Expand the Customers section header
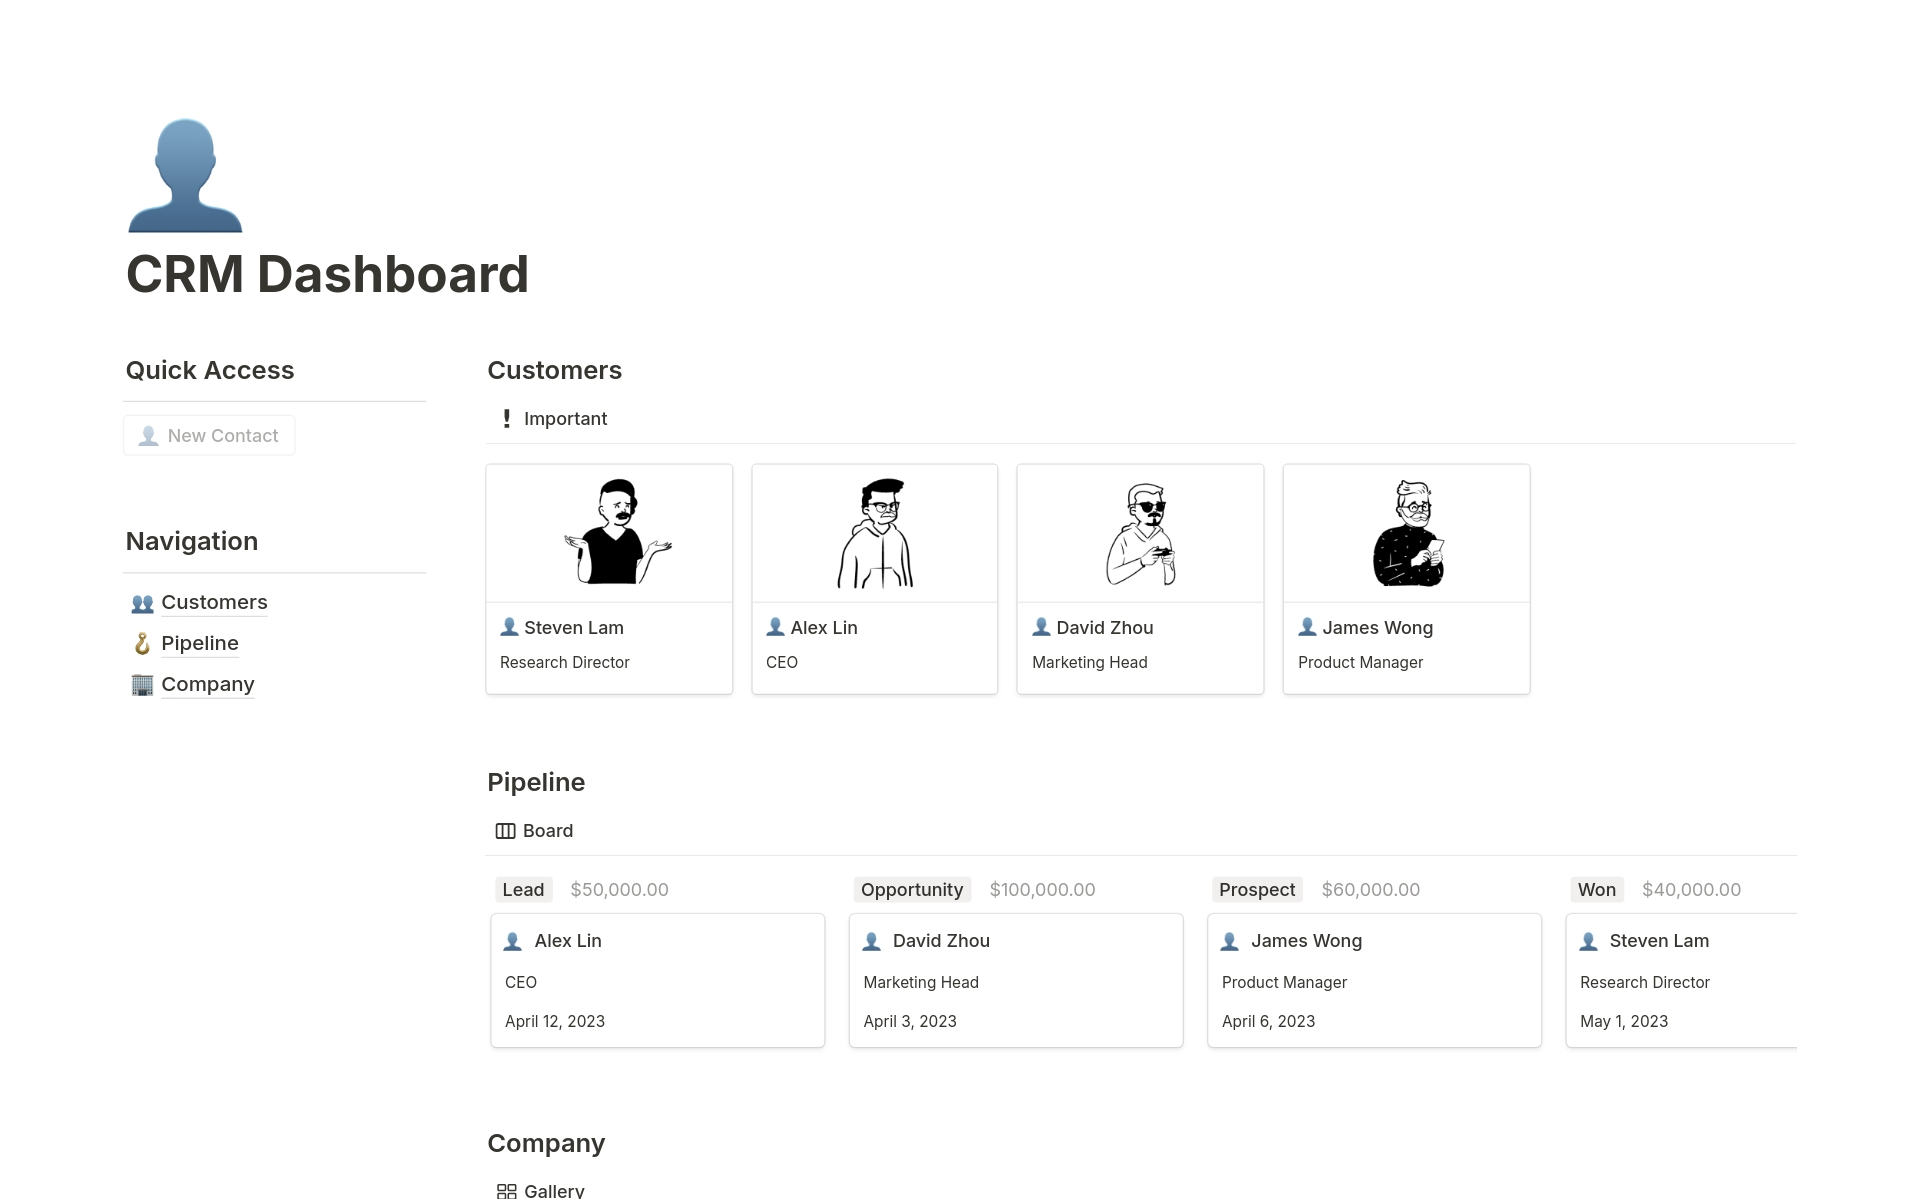Image resolution: width=1920 pixels, height=1199 pixels. click(554, 369)
